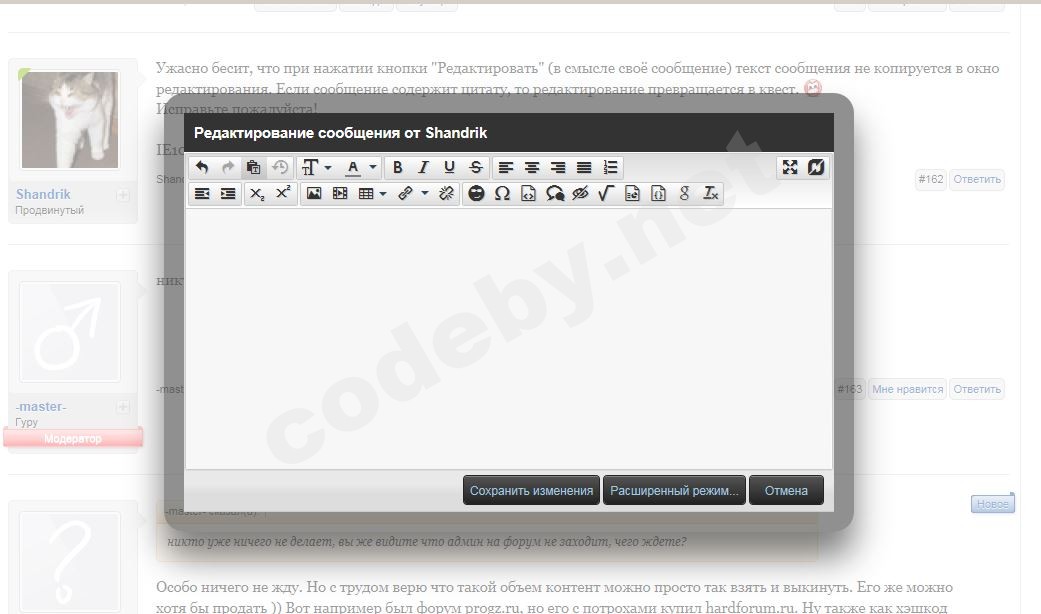Click the indent icon

pos(228,193)
